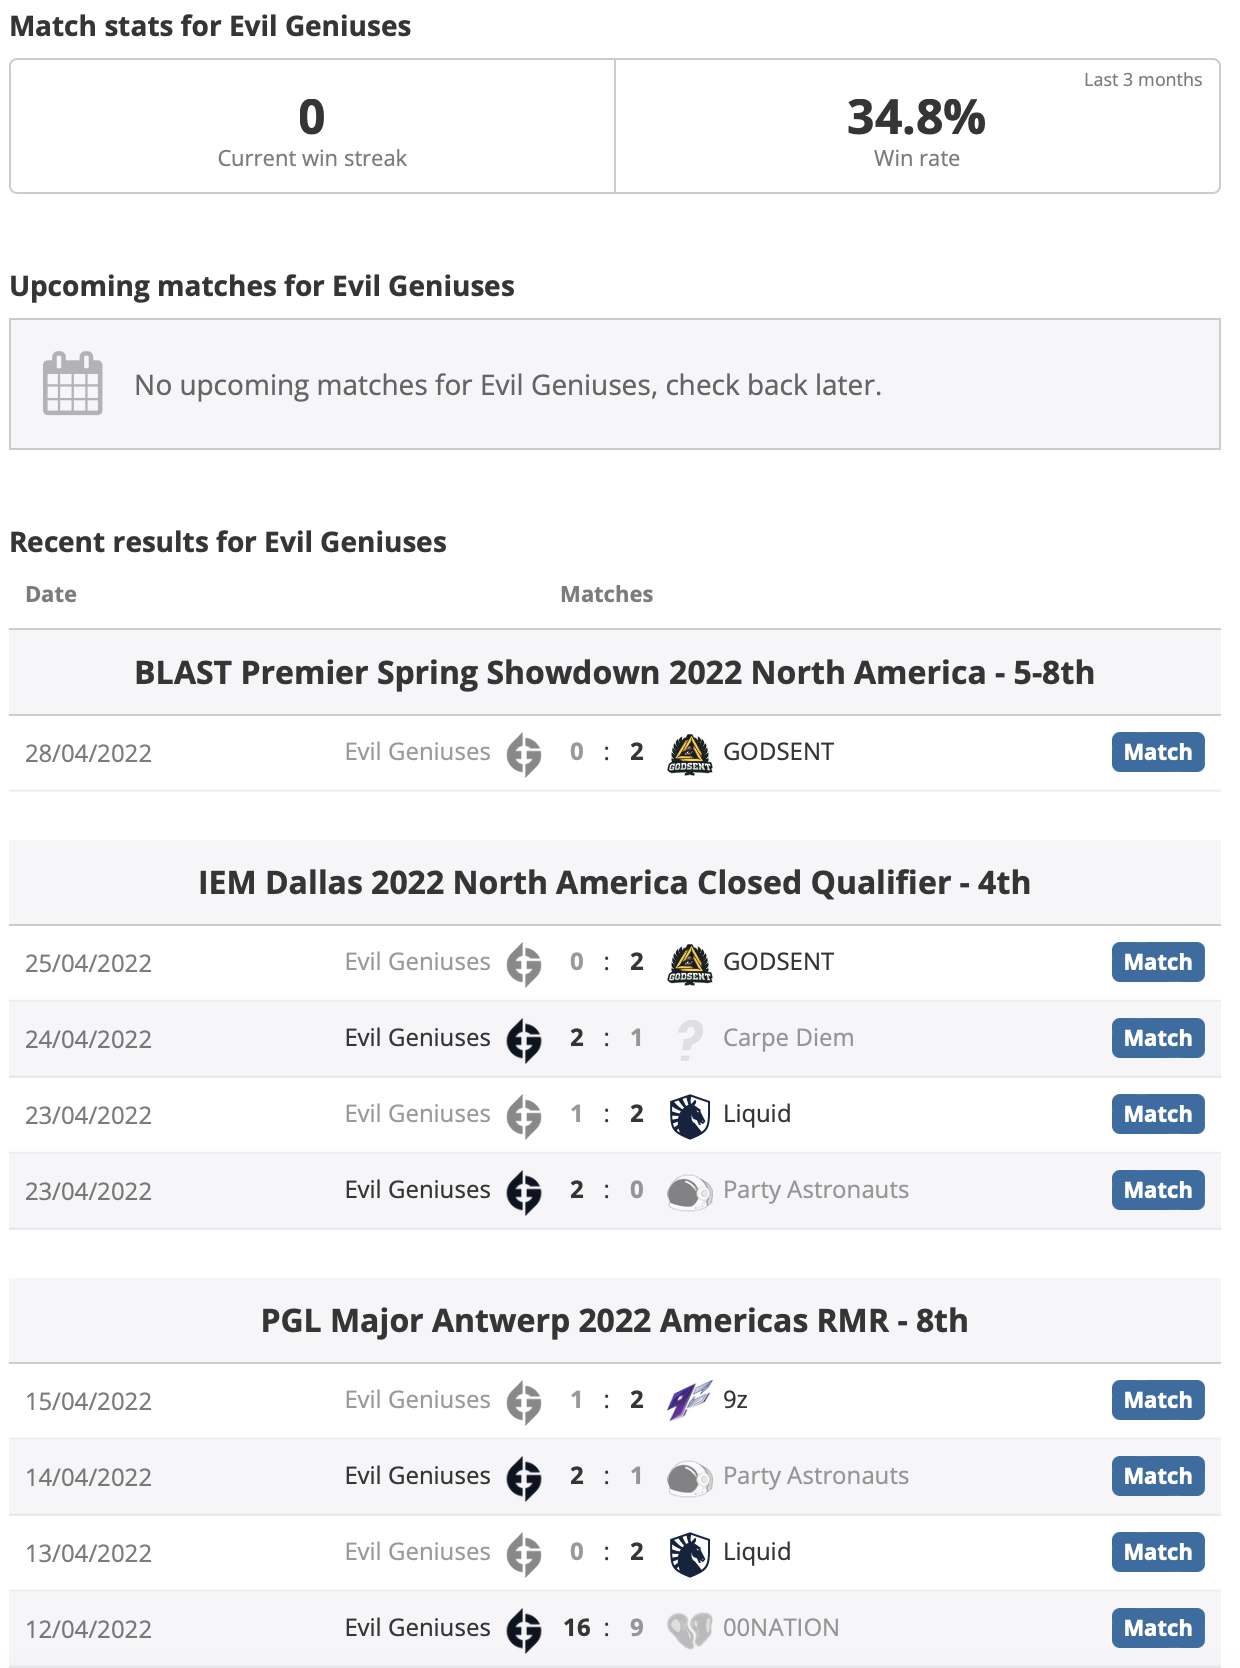
Task: Open IEM Dallas 2022 Closed Qualifier header
Action: [615, 882]
